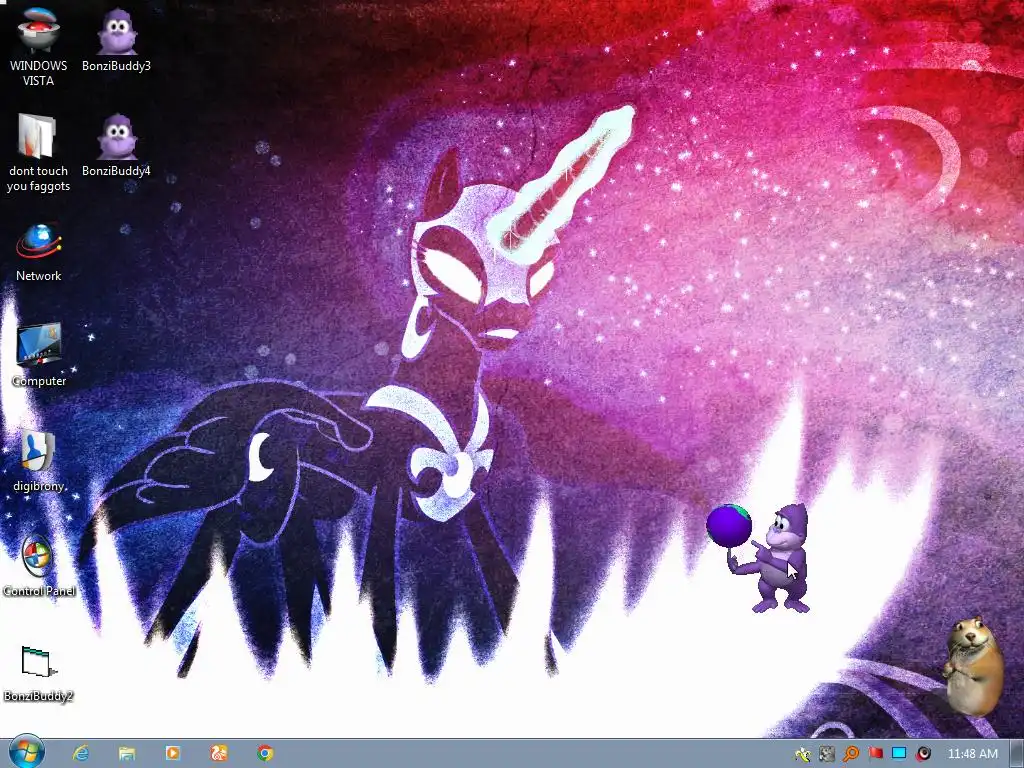
Task: Select the Control Panel desktop icon
Action: (x=39, y=566)
